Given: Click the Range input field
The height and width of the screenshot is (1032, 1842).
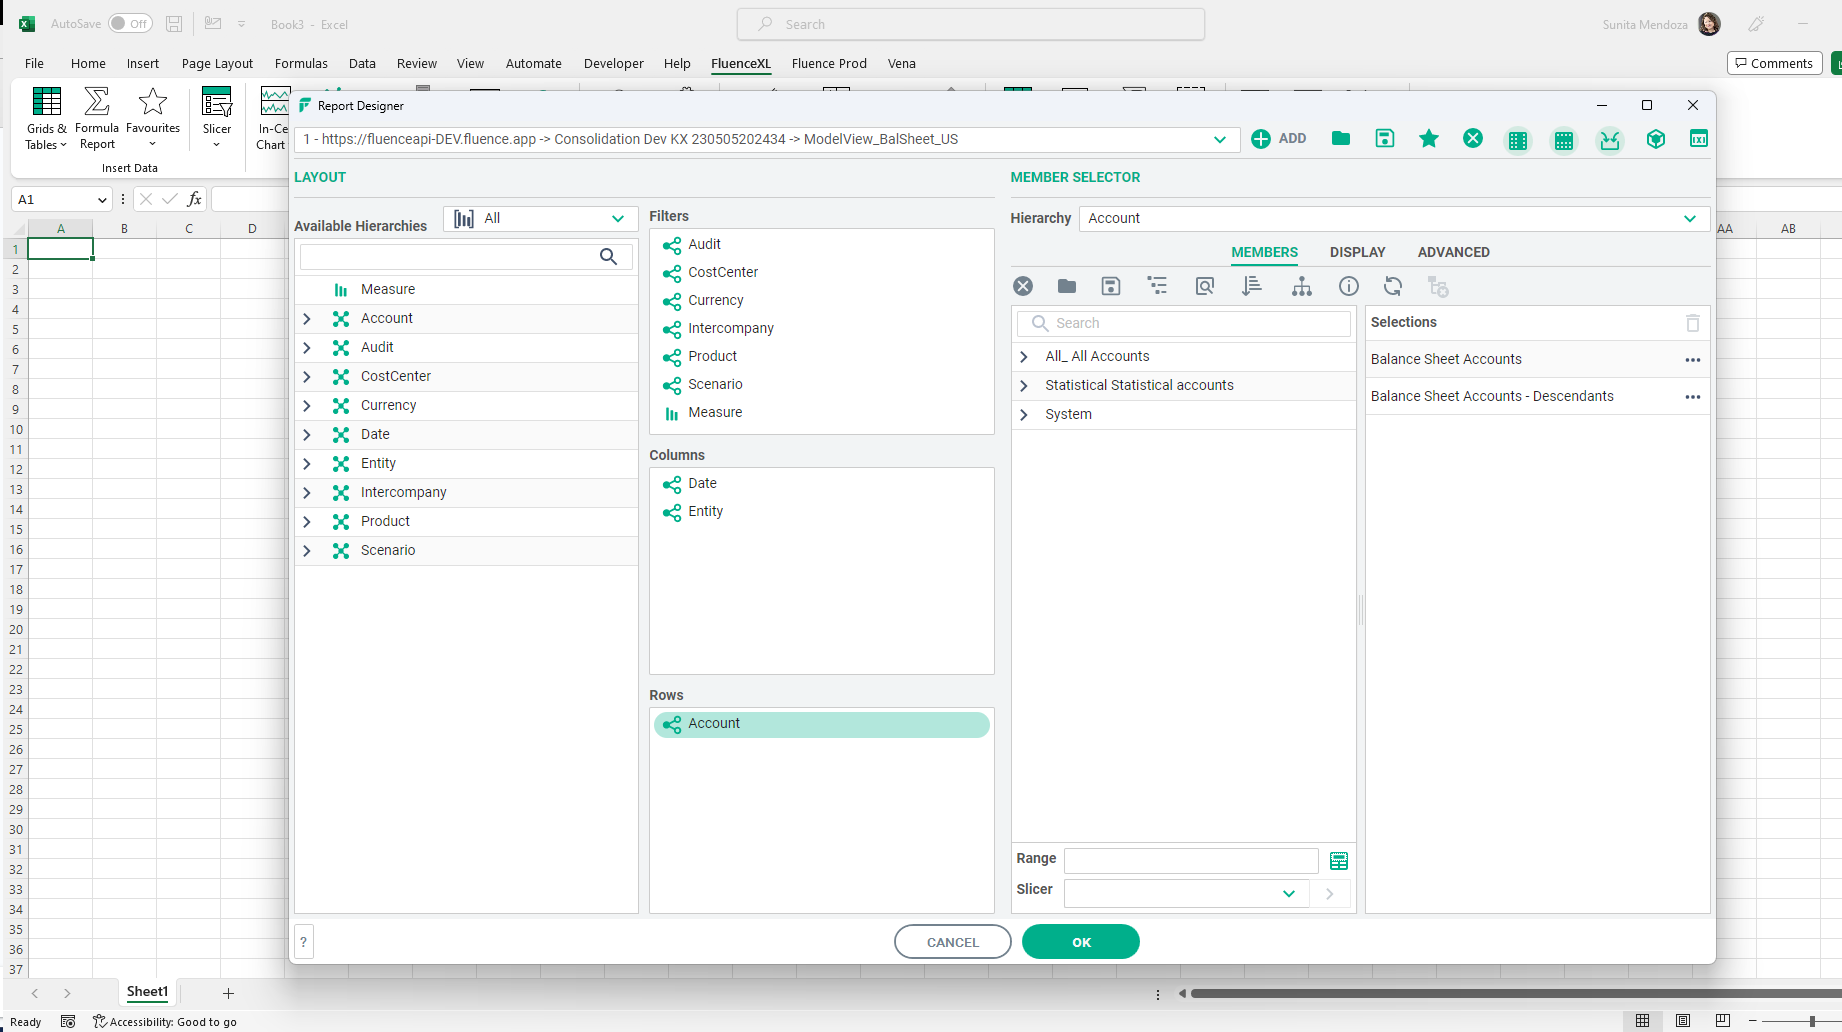Looking at the screenshot, I should point(1191,861).
